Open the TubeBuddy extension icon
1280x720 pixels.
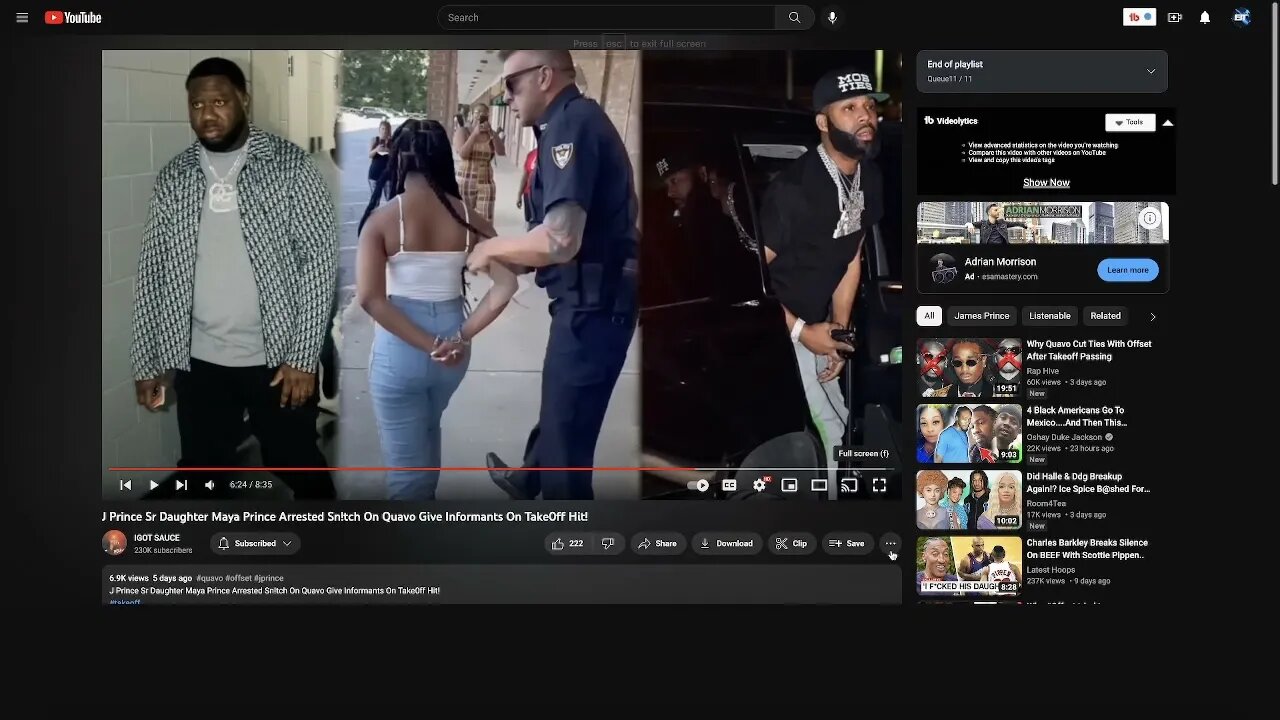(x=1139, y=17)
